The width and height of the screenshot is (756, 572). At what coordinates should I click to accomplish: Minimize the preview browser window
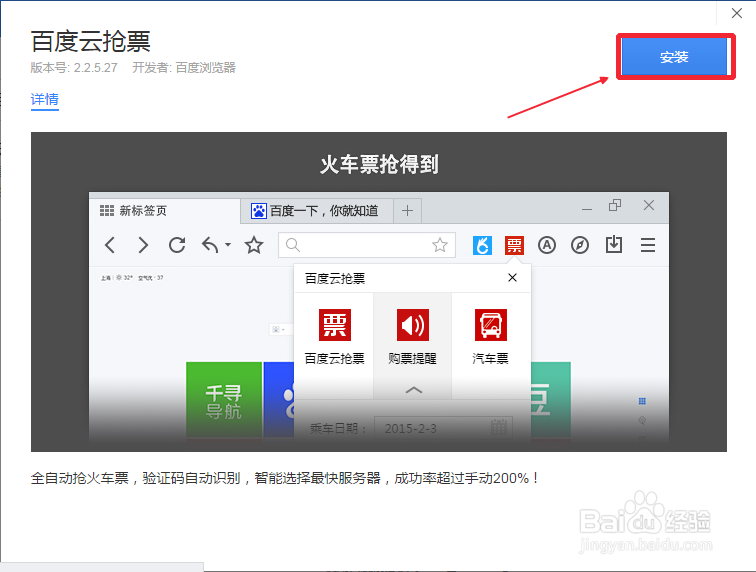(587, 209)
